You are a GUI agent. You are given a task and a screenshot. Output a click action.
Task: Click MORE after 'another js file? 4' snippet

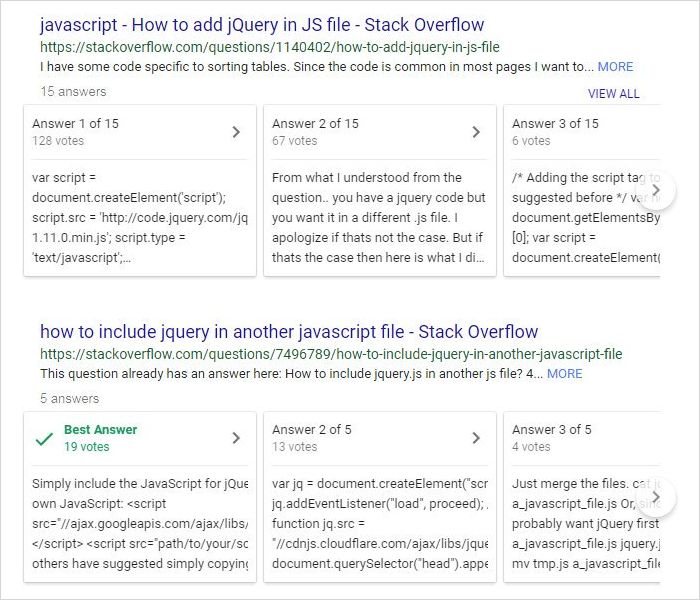coord(564,374)
